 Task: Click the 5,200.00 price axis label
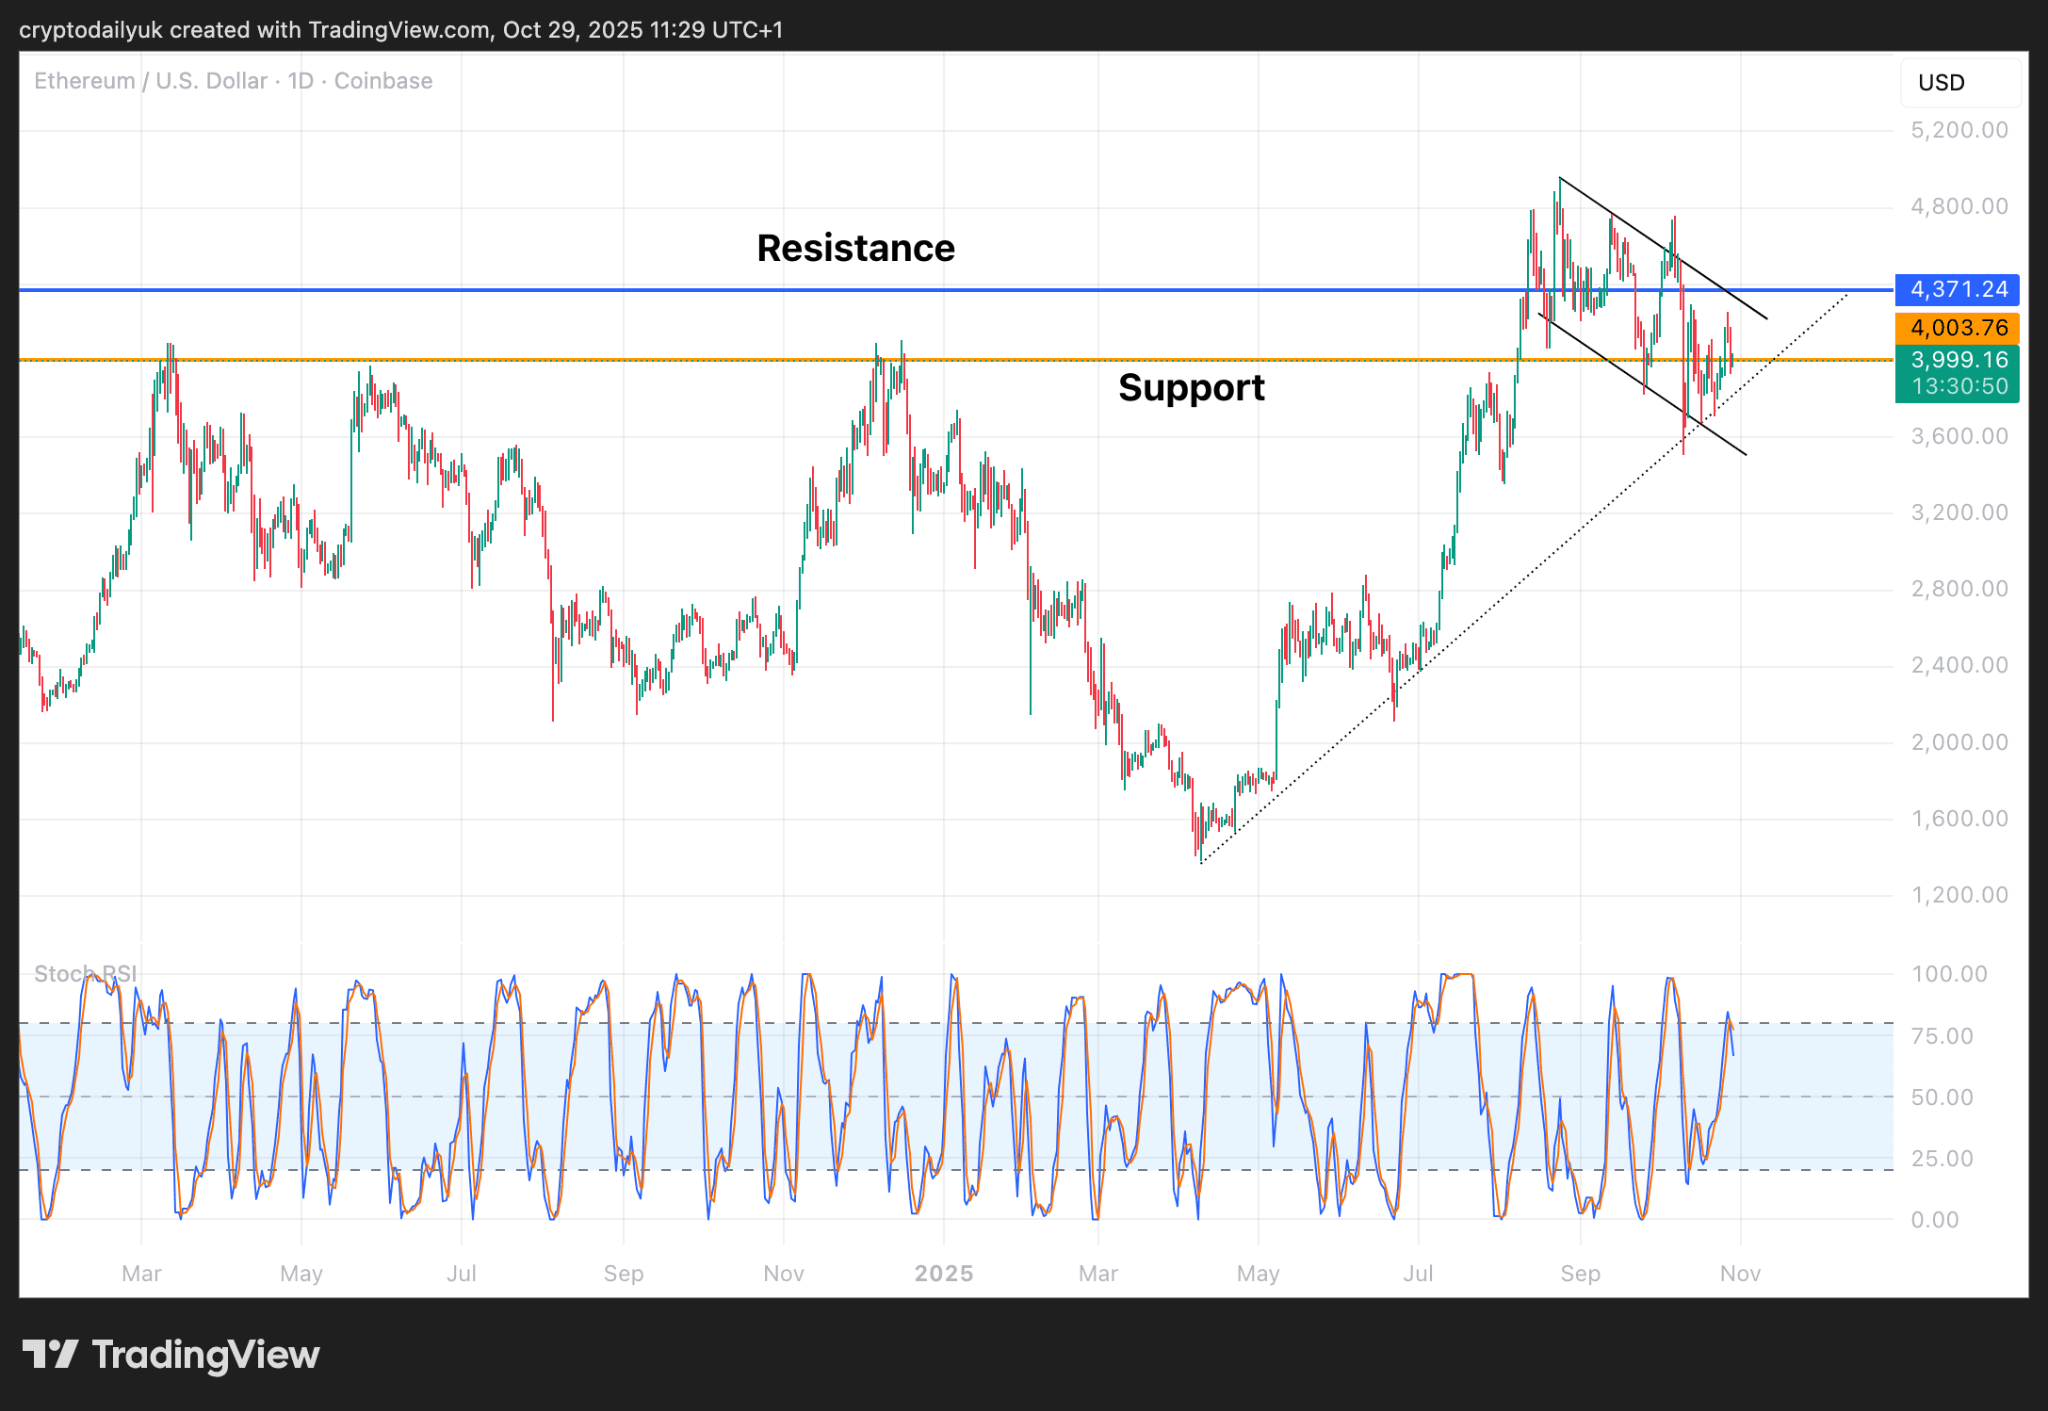pyautogui.click(x=1958, y=130)
